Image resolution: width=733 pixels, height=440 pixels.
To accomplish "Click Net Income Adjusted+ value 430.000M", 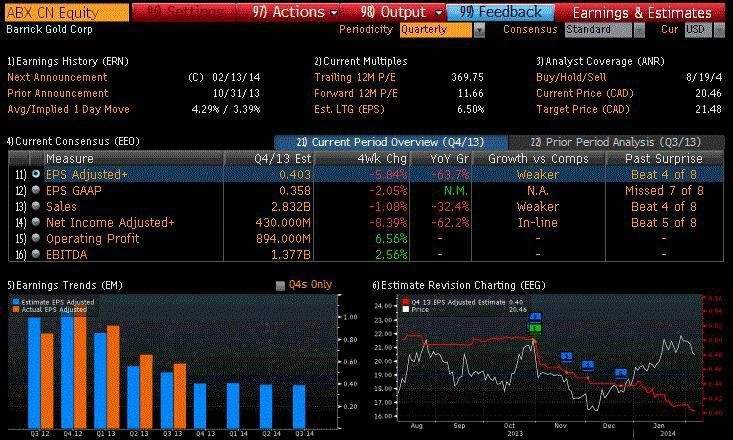I will 283,223.
